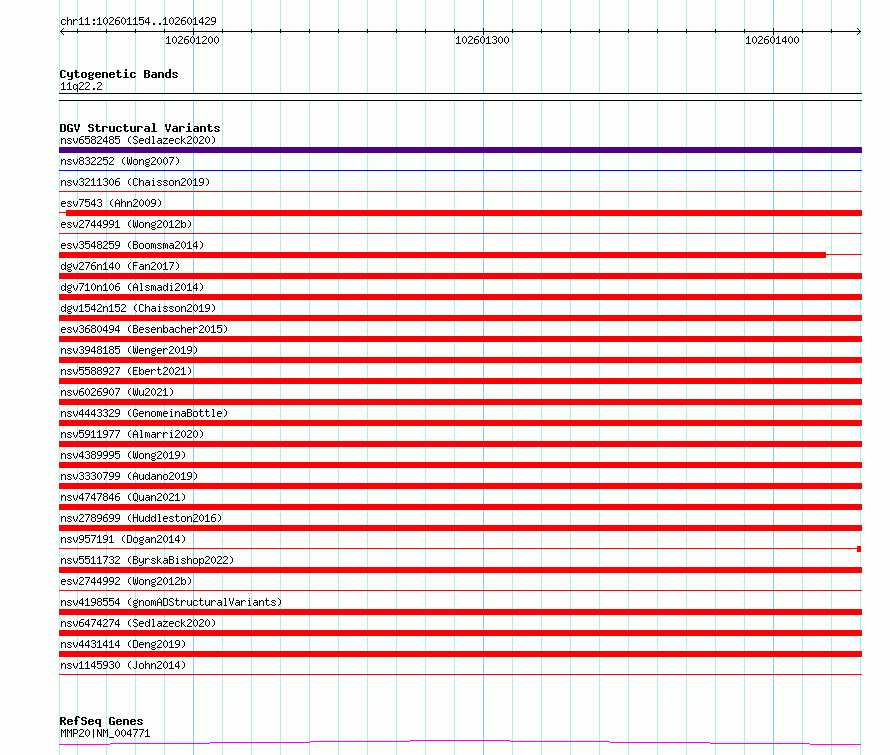Click esv2744992 (Wong2012b) label

click(126, 581)
